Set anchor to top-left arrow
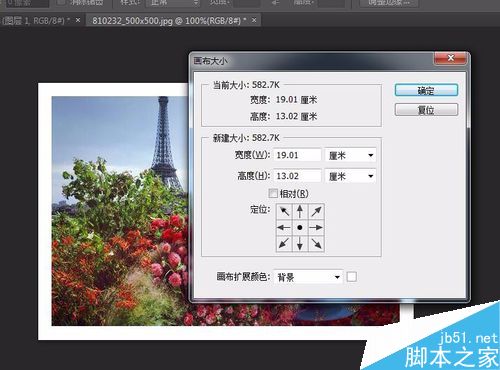Image resolution: width=500 pixels, height=370 pixels. tap(284, 211)
